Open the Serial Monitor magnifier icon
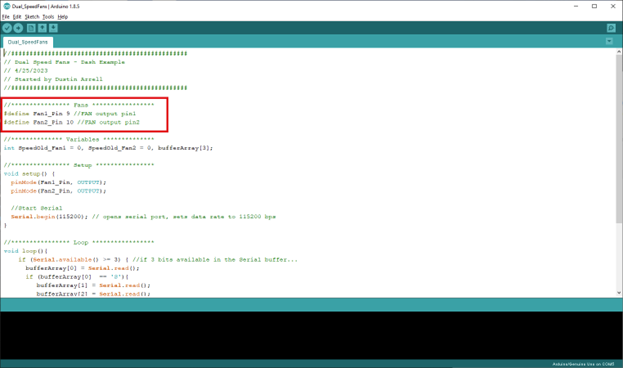The height and width of the screenshot is (368, 623). [x=611, y=28]
